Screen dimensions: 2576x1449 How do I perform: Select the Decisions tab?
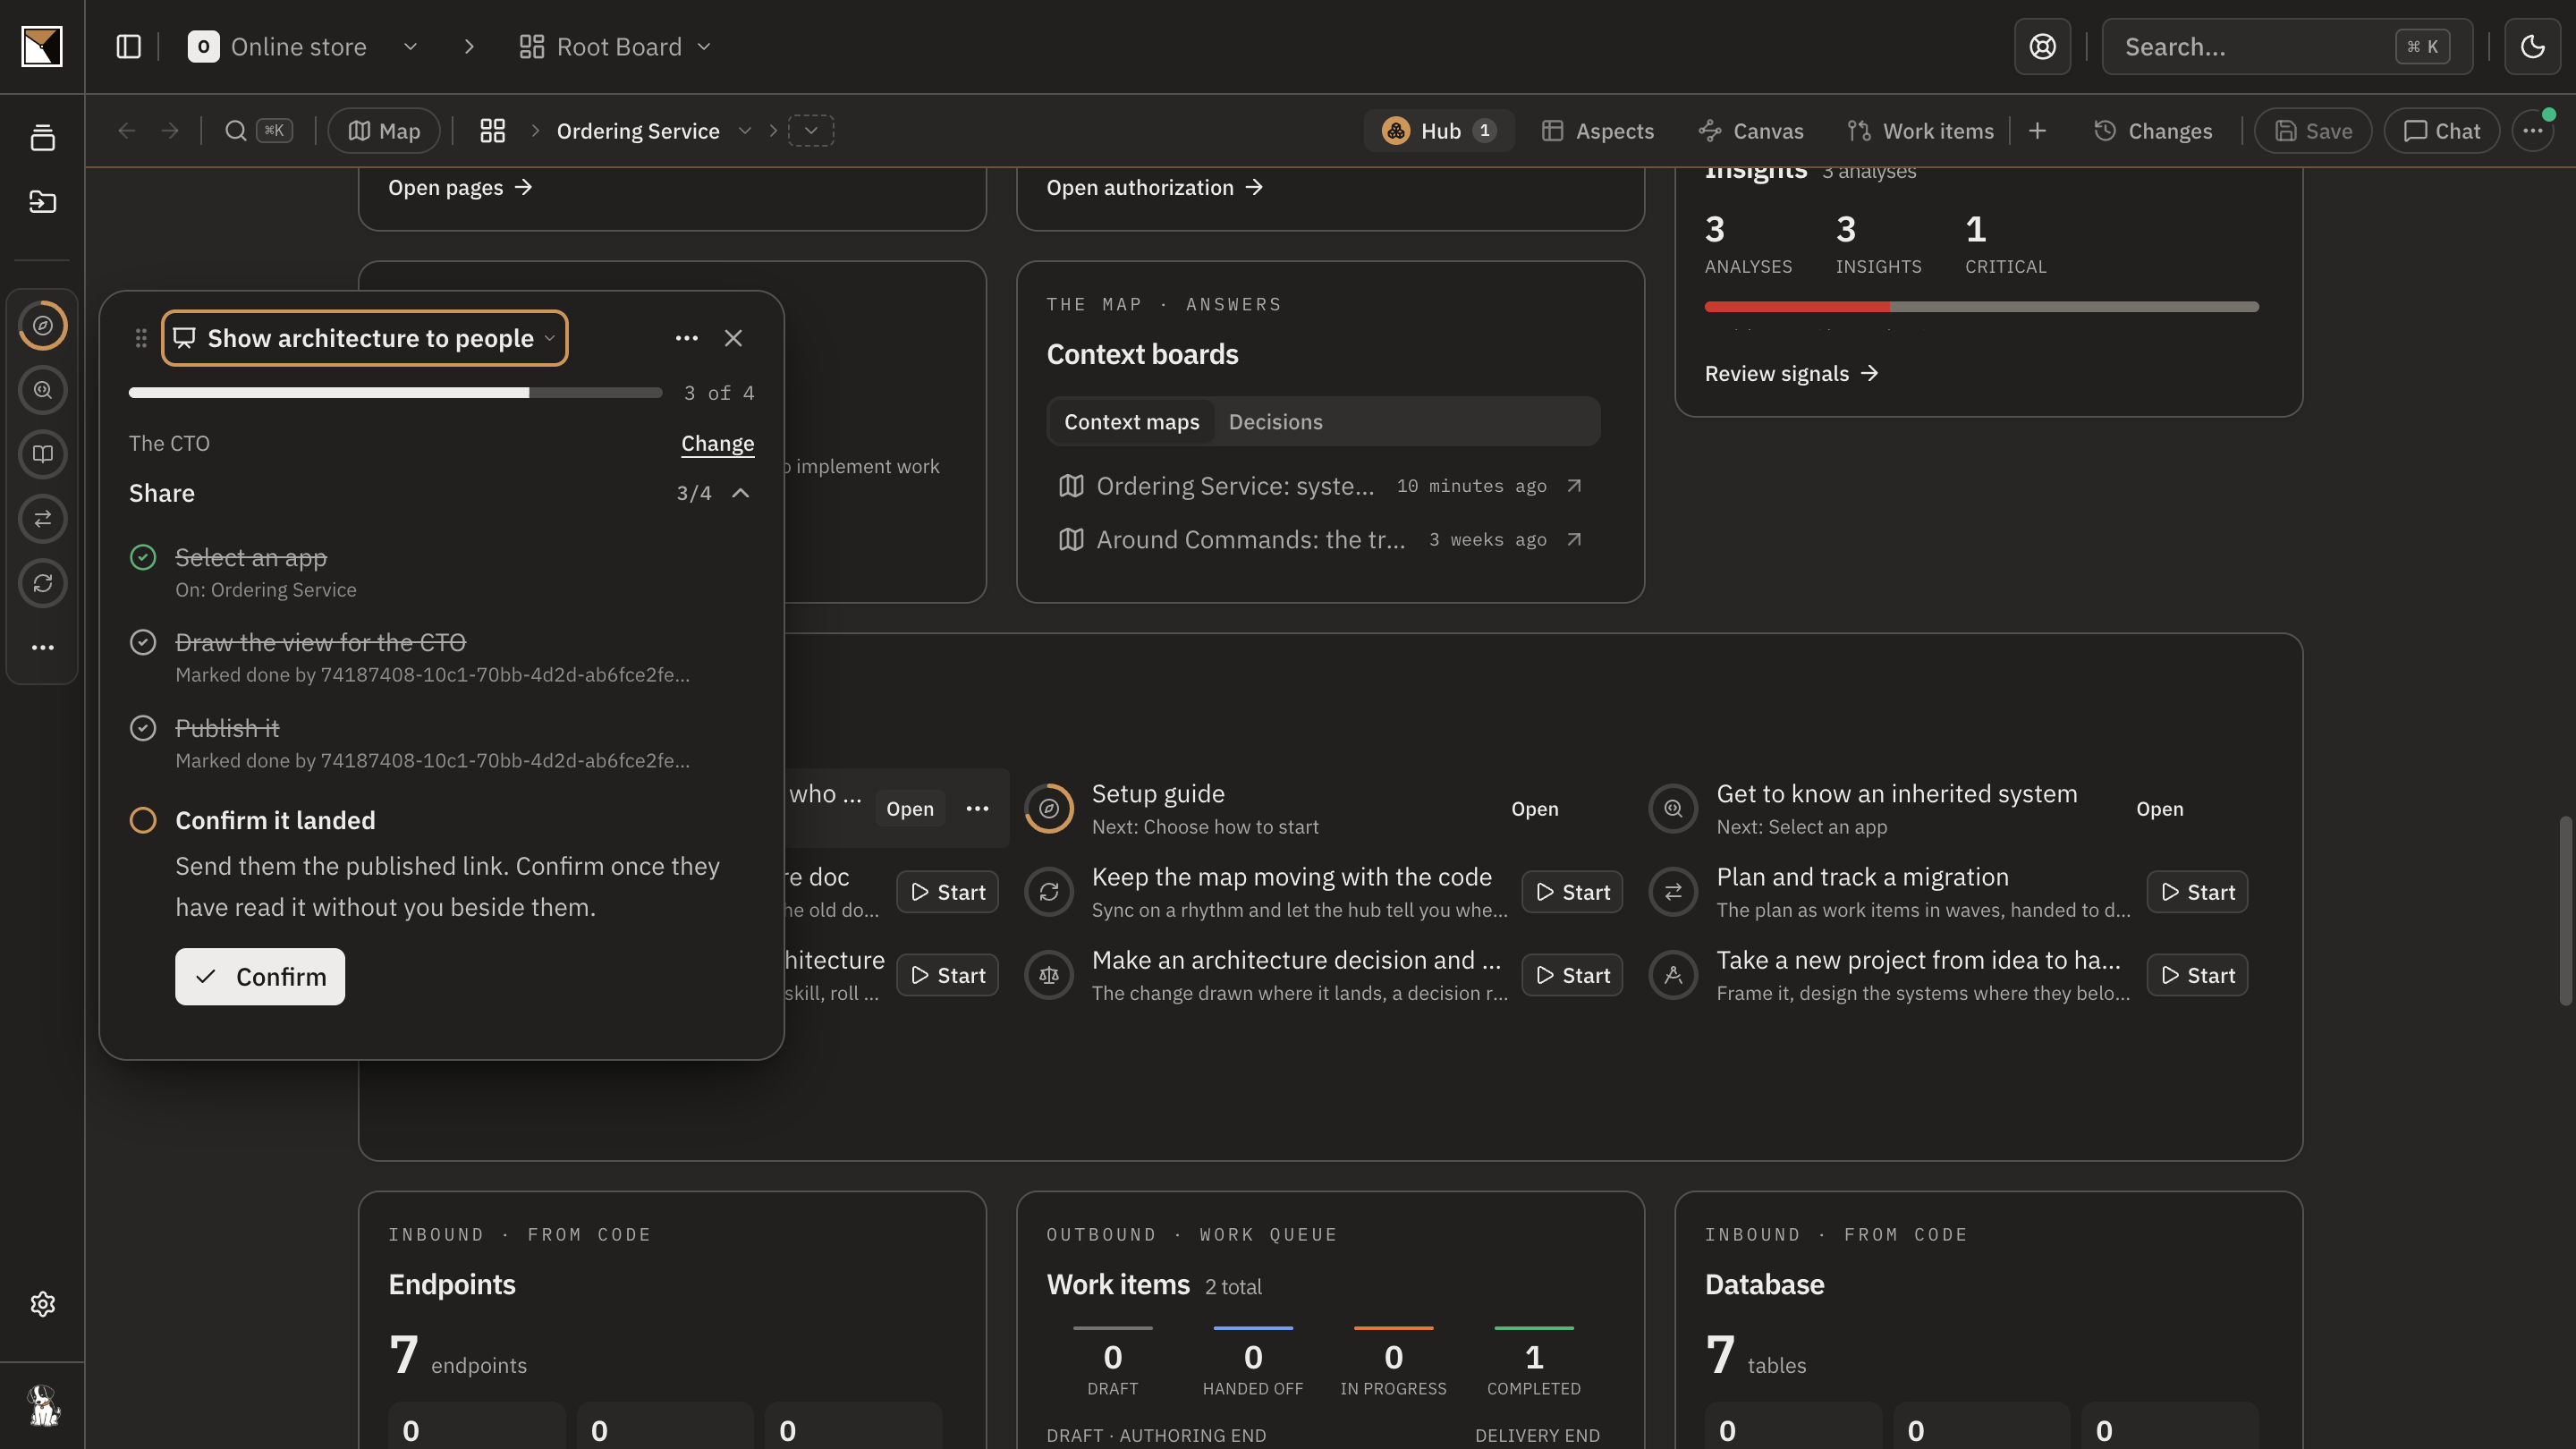(1275, 422)
